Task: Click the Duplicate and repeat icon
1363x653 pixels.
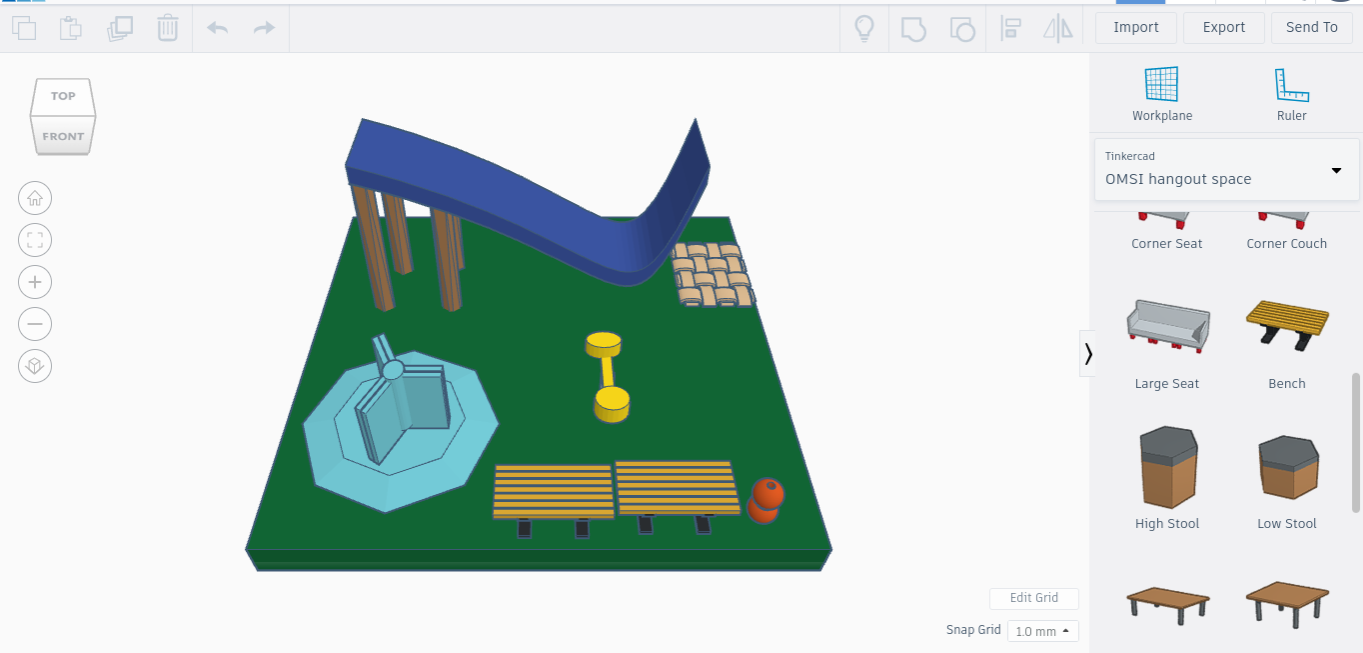Action: [x=120, y=28]
